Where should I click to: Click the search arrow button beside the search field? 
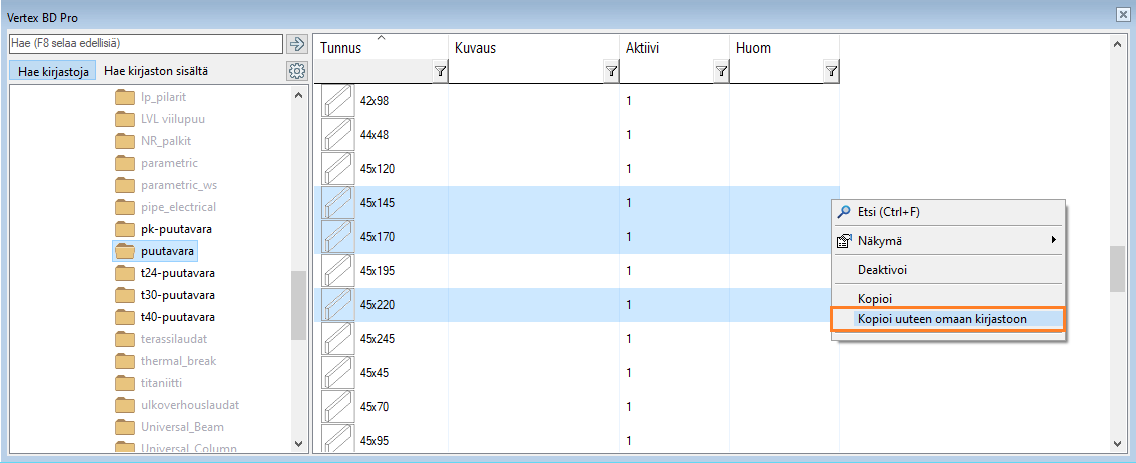(296, 44)
